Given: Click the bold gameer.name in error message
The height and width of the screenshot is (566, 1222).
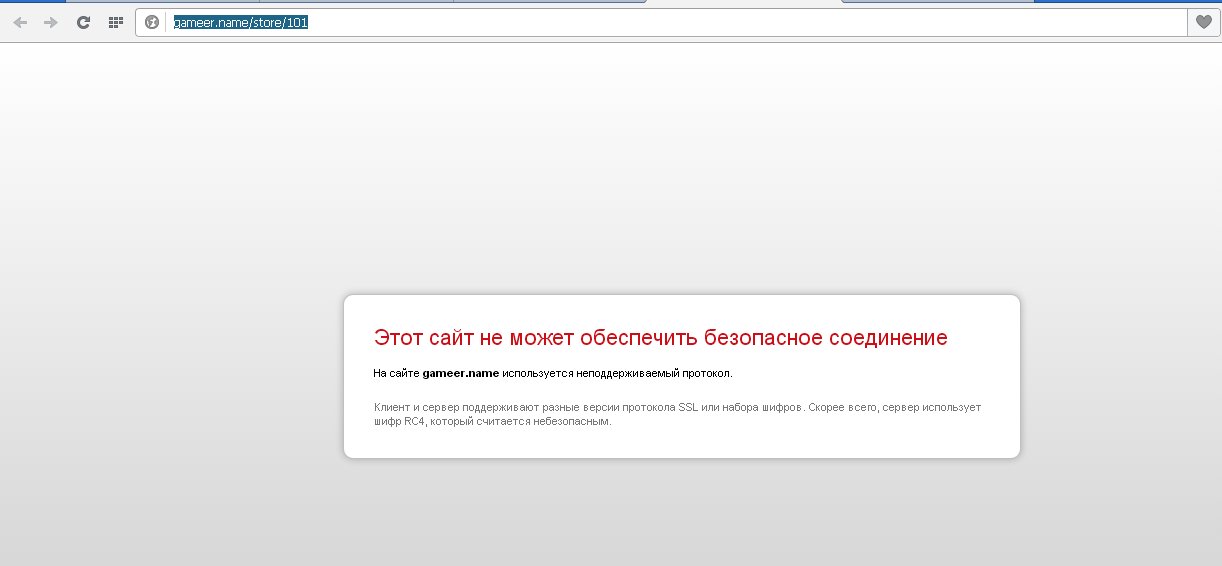Looking at the screenshot, I should click(x=461, y=373).
